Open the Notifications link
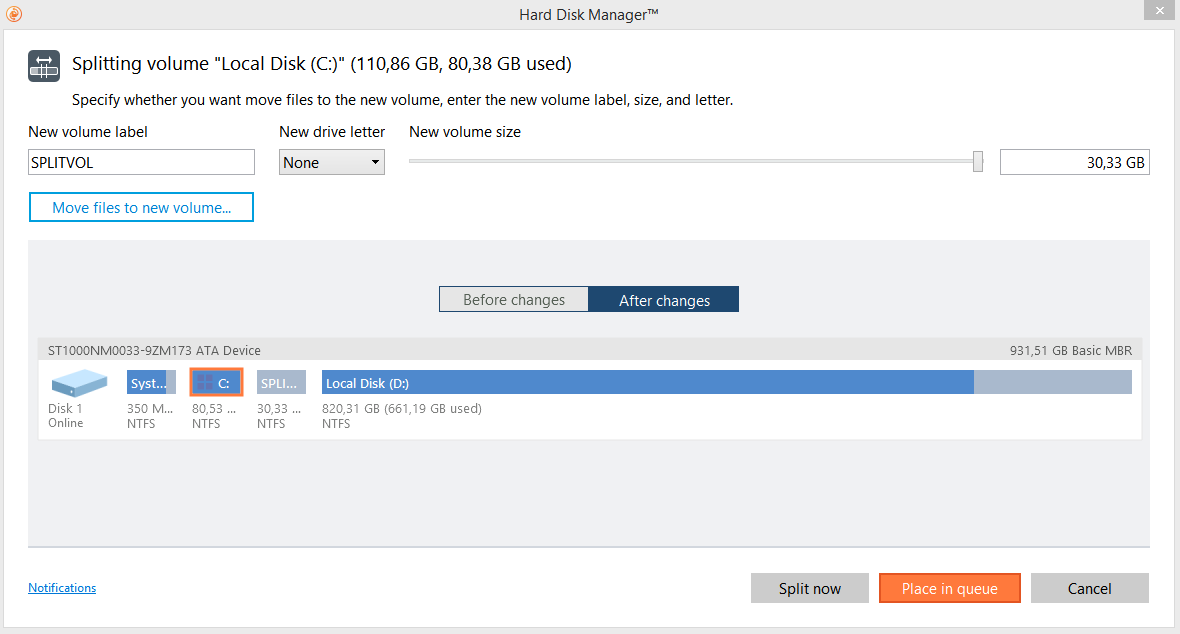 point(62,588)
